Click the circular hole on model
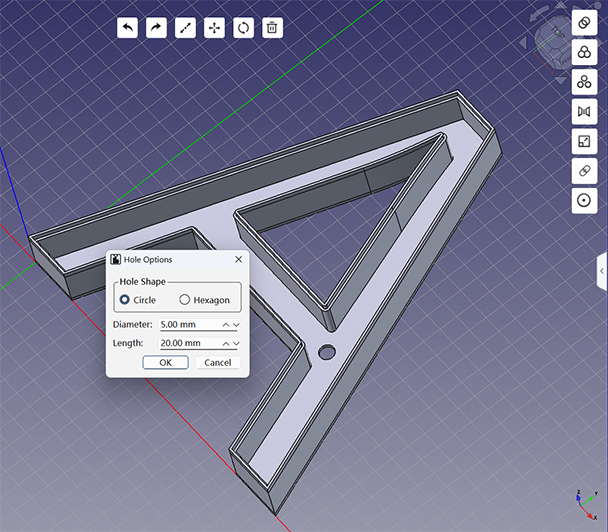This screenshot has height=532, width=608. click(x=327, y=352)
